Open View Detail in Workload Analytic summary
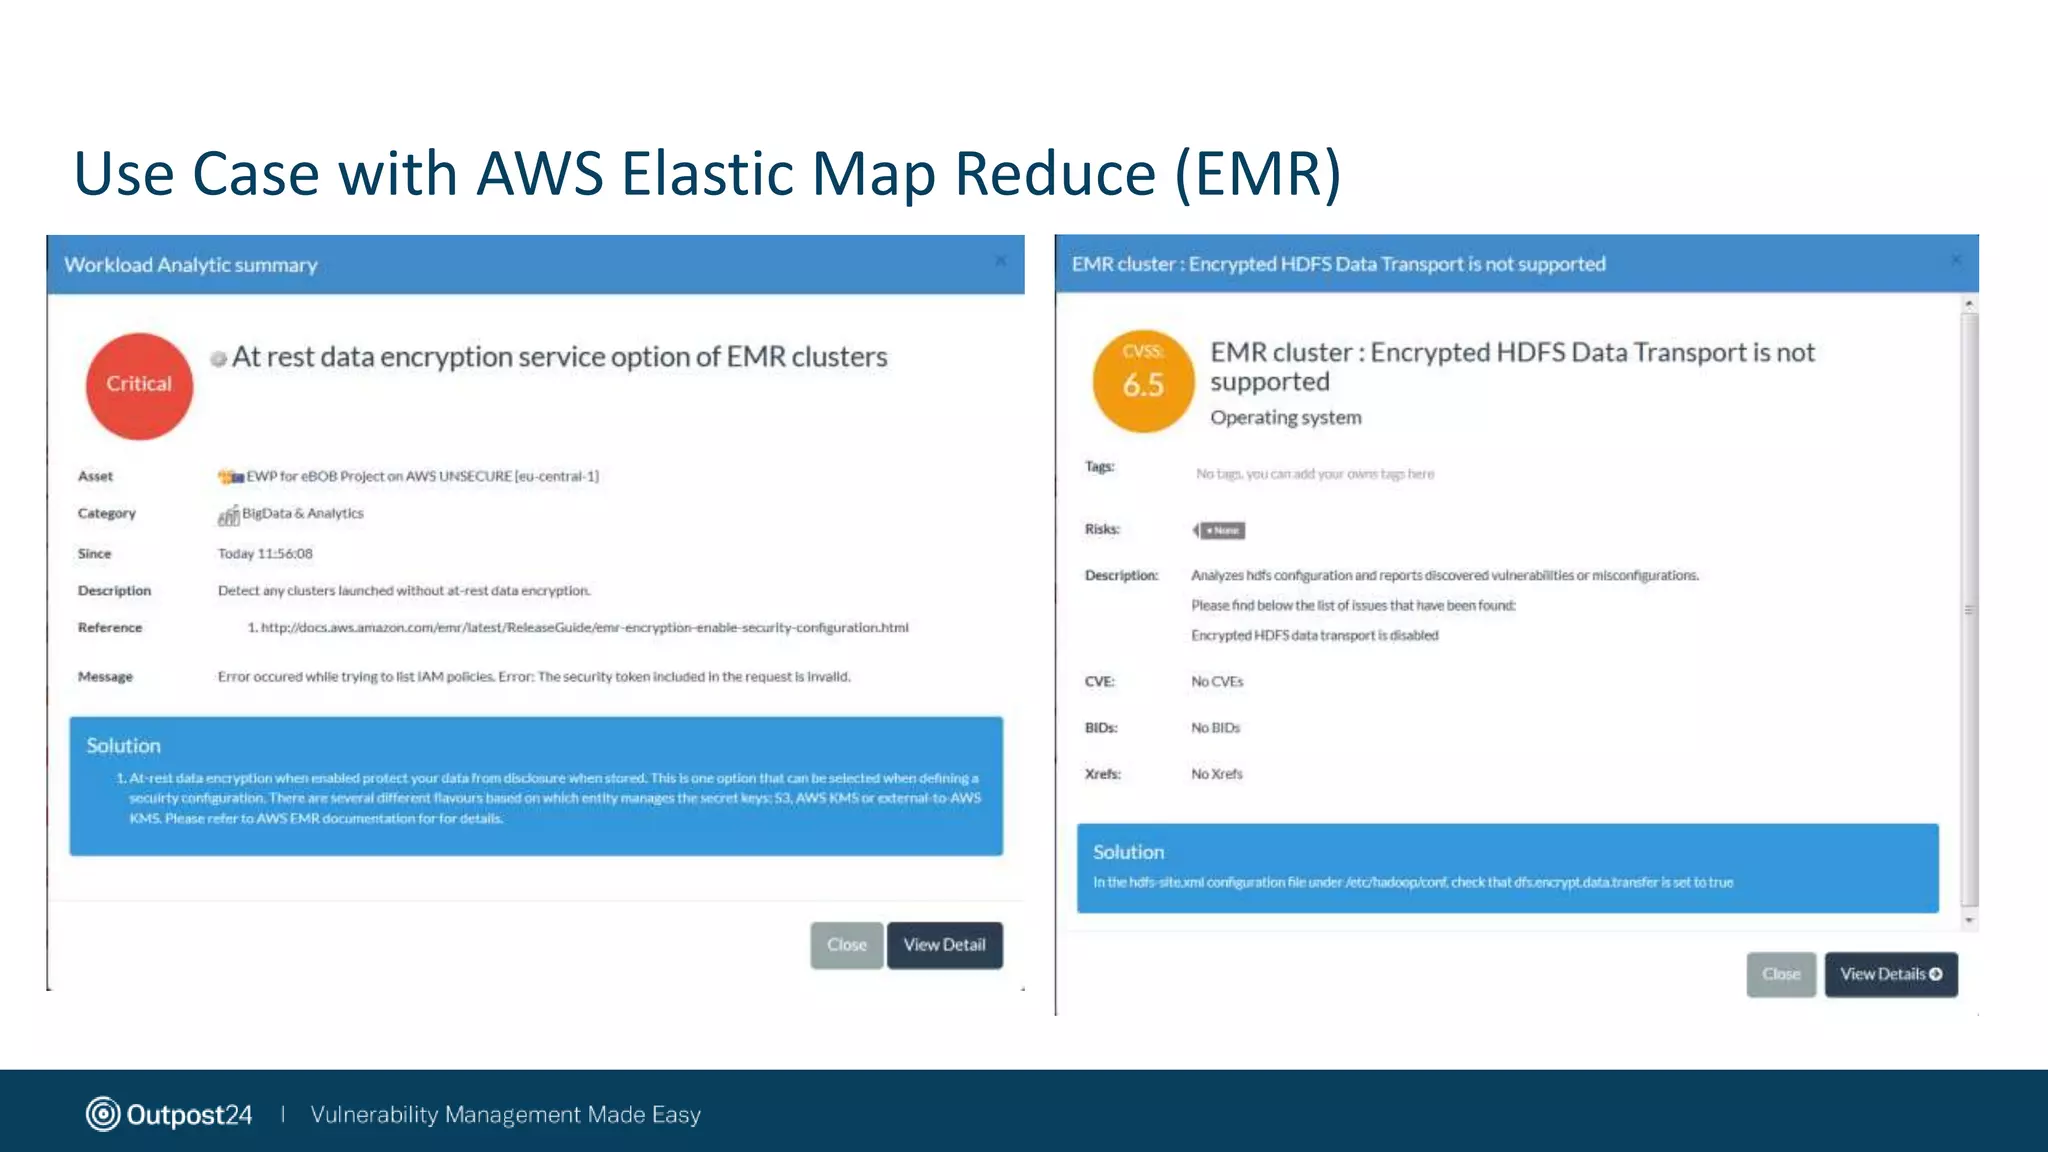 point(944,945)
